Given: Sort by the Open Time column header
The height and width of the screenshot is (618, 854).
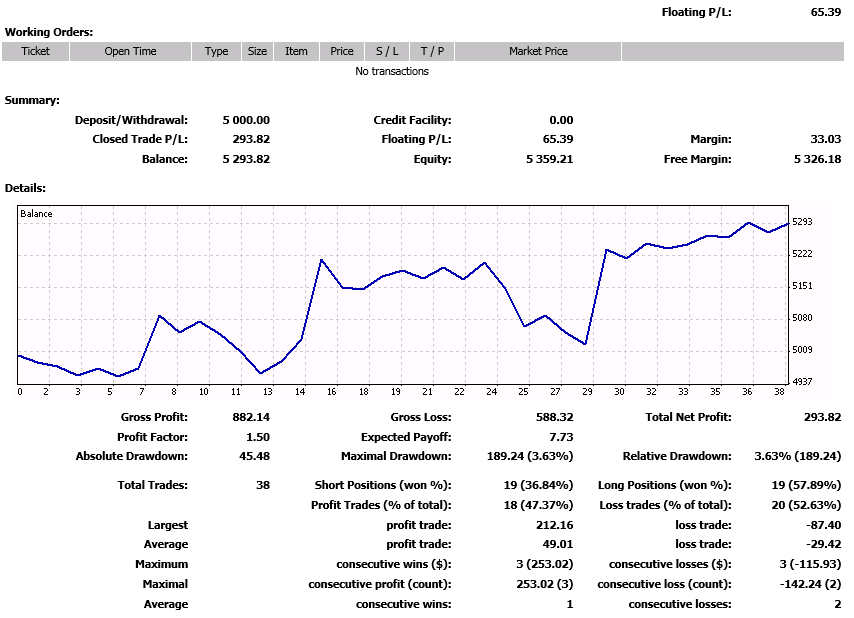Looking at the screenshot, I should tap(130, 51).
